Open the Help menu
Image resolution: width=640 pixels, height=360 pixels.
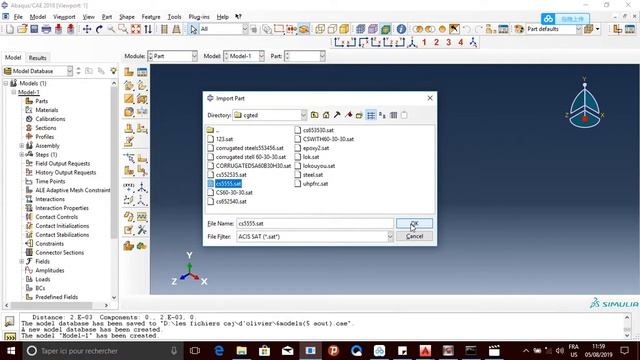222,17
